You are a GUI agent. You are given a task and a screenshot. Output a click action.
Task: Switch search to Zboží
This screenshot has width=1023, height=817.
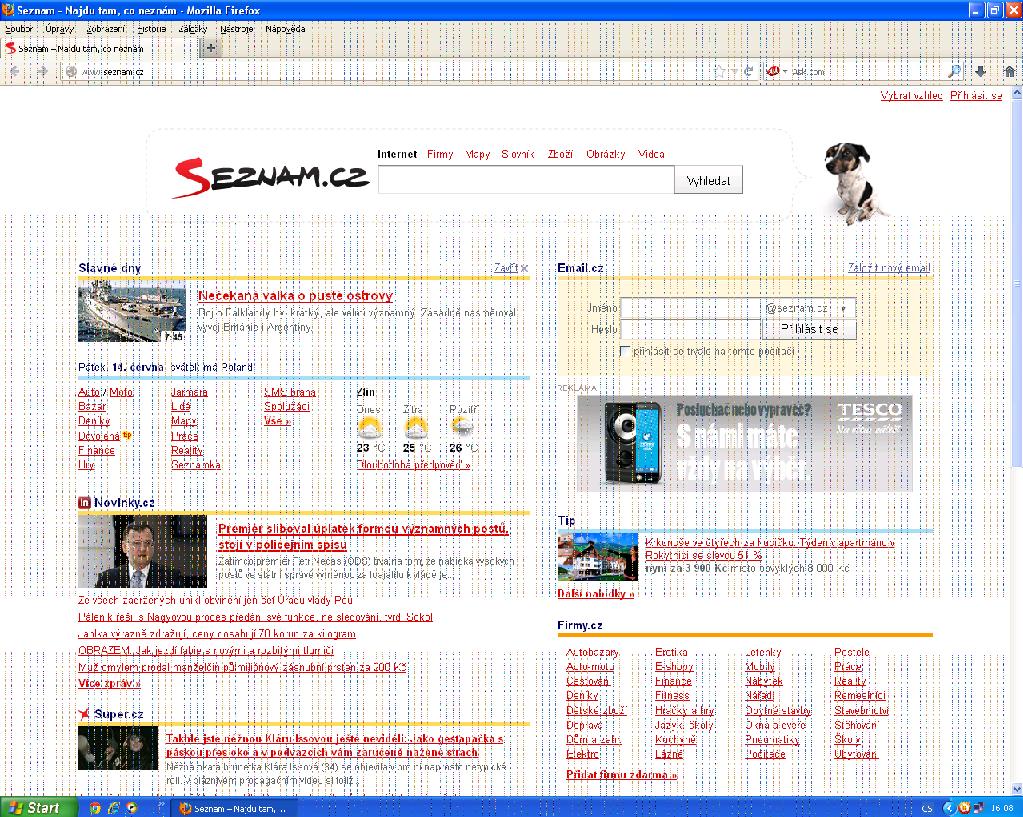coord(560,154)
